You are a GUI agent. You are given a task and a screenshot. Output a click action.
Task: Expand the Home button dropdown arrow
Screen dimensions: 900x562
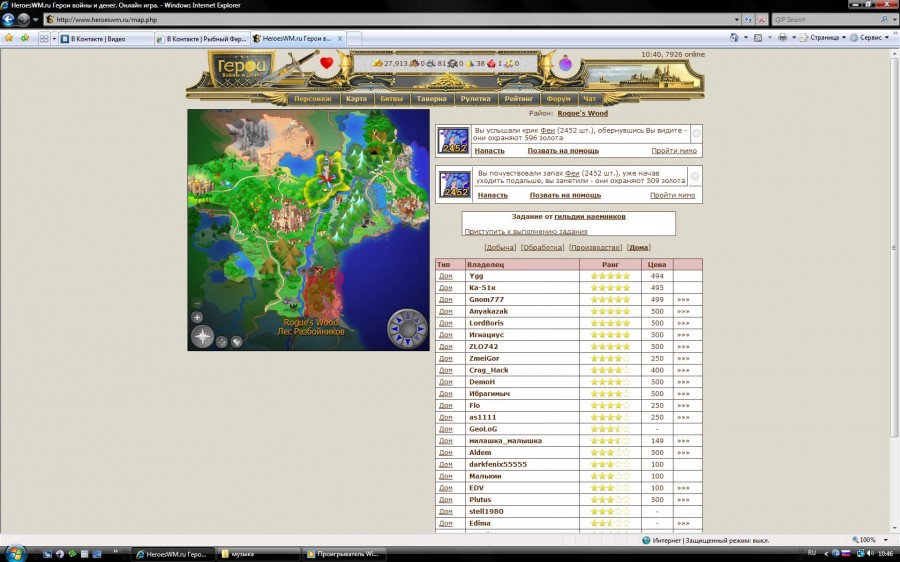(746, 37)
